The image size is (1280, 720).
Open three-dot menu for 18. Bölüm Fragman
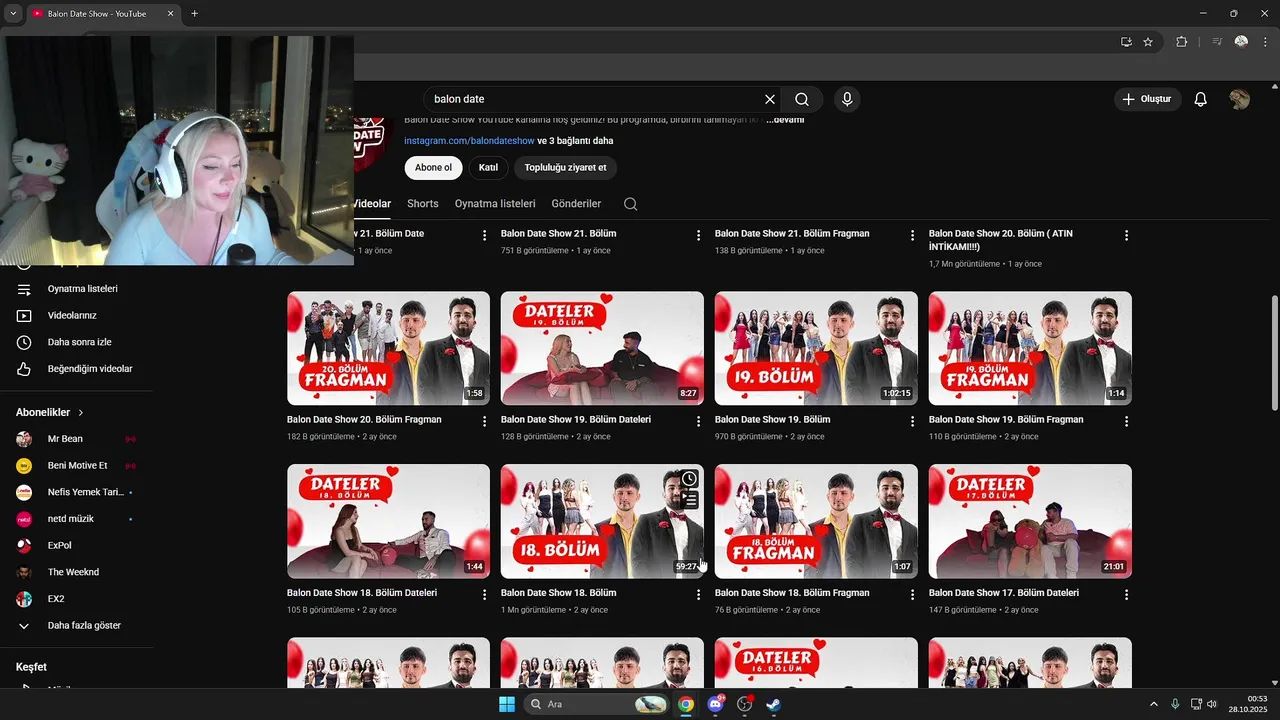pos(912,594)
